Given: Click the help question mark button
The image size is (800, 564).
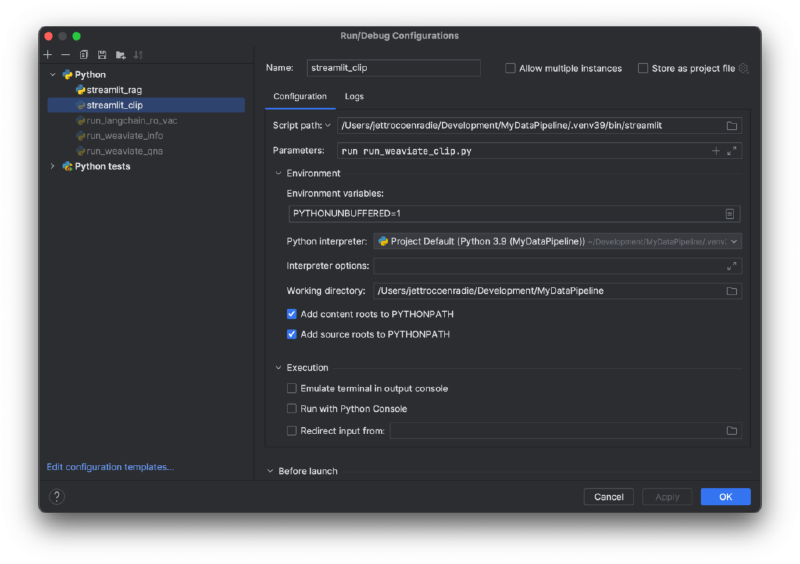Looking at the screenshot, I should (57, 496).
